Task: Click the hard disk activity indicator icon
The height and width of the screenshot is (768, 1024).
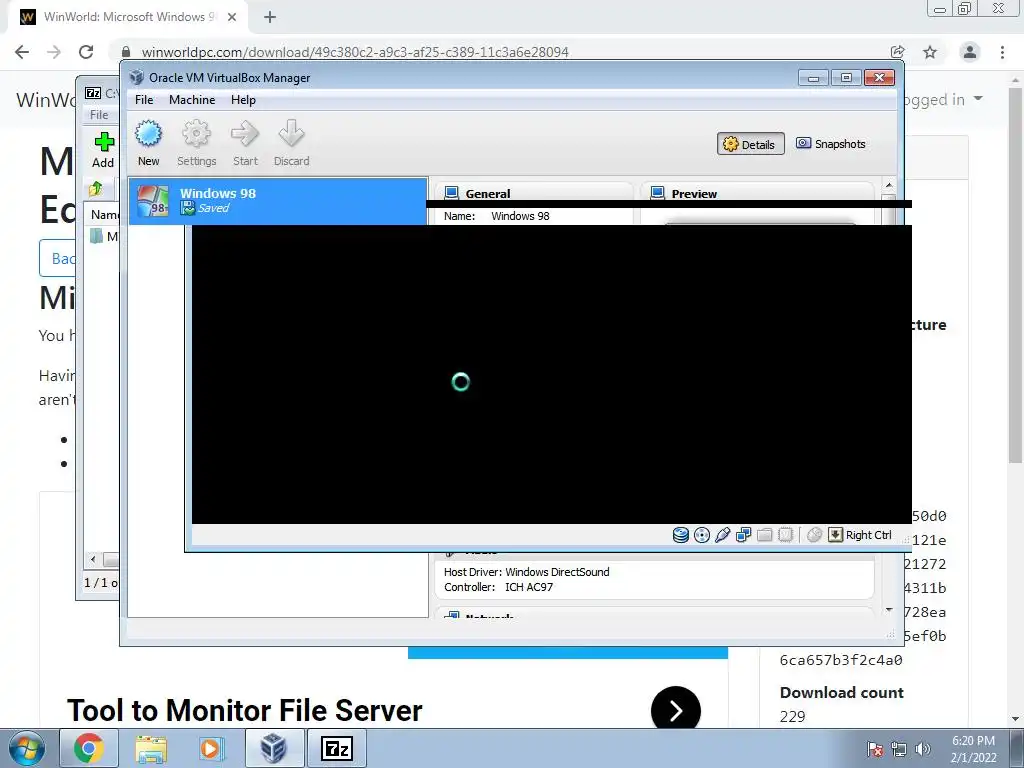Action: tap(680, 535)
